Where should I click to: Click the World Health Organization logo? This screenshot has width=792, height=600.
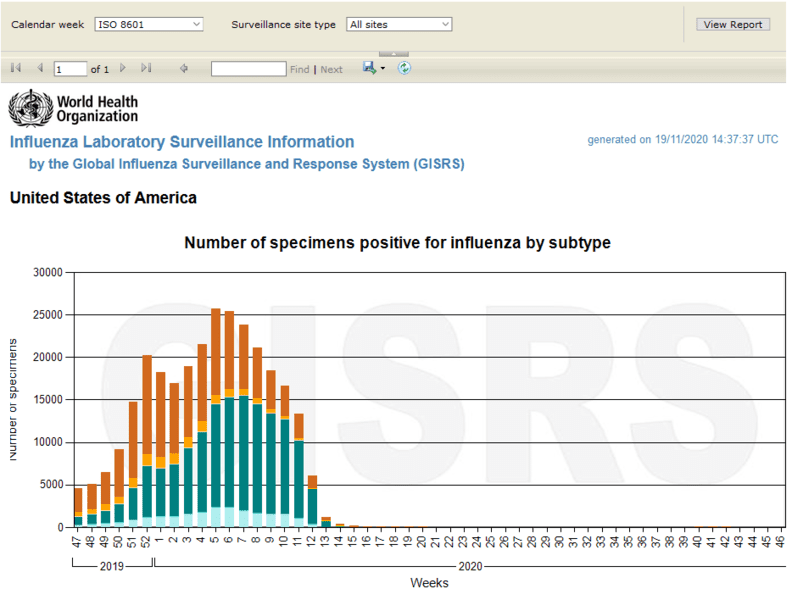[x=73, y=108]
